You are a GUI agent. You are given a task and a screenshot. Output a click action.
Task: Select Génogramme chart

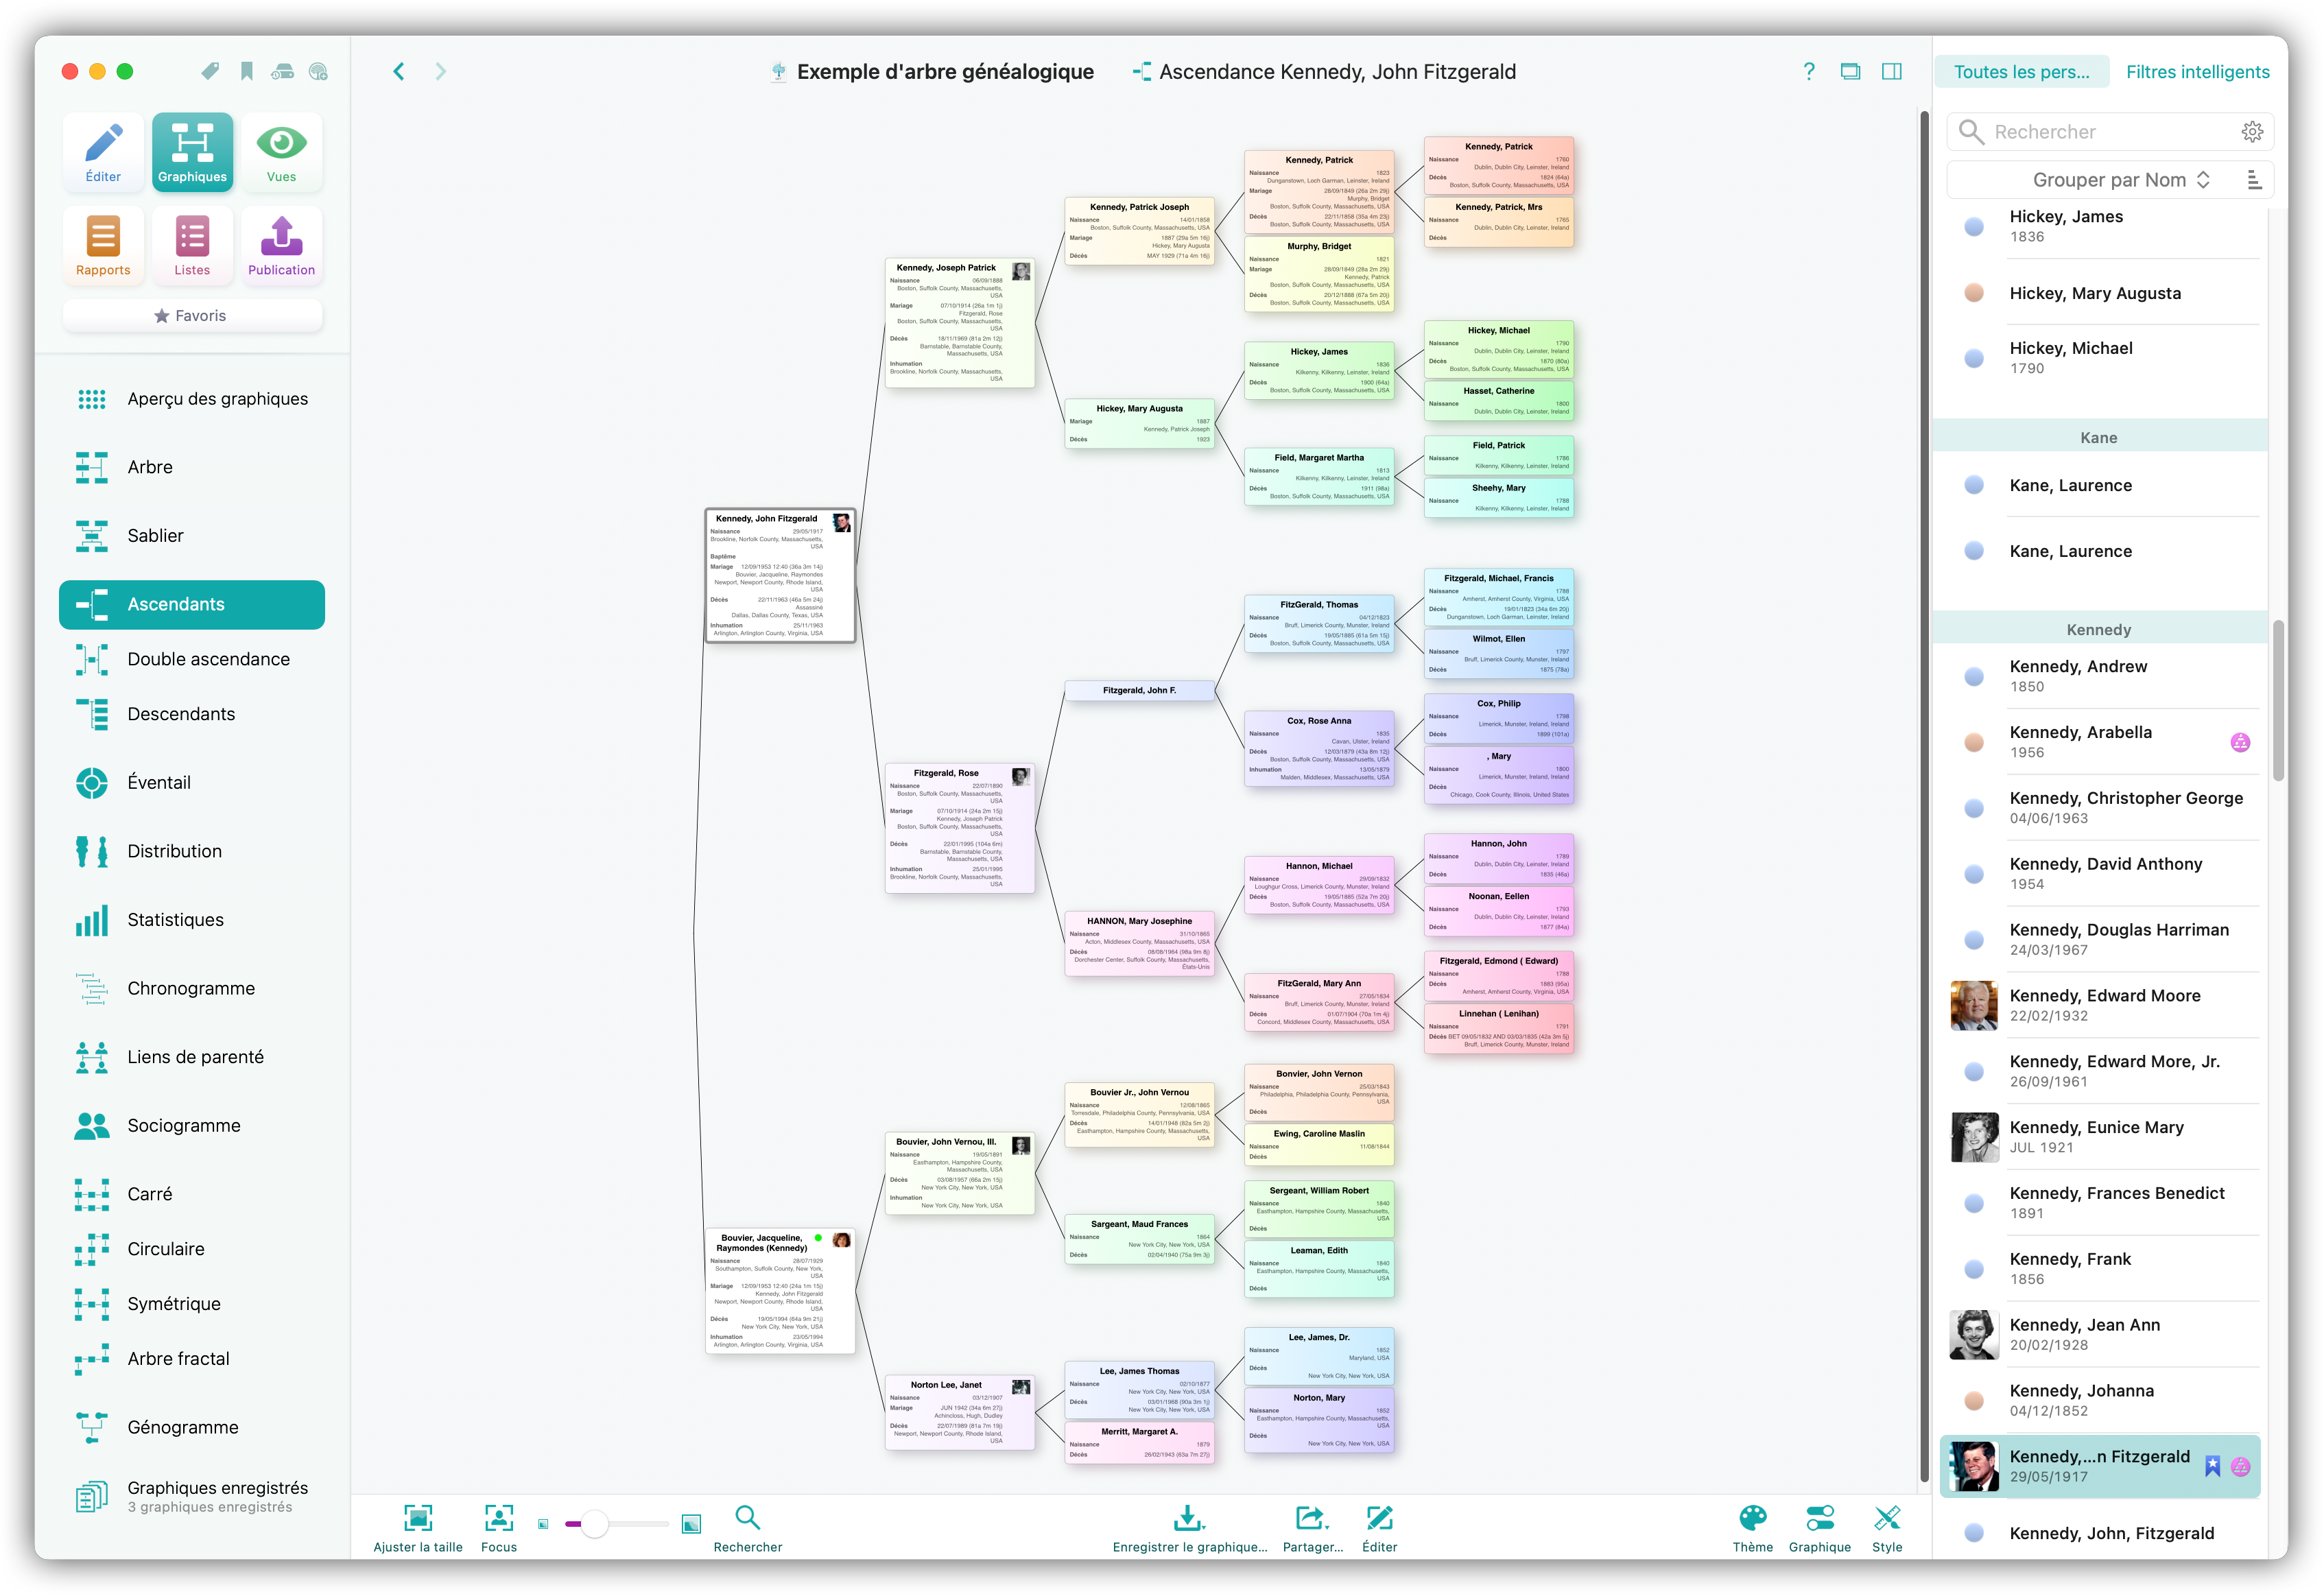pyautogui.click(x=192, y=1427)
